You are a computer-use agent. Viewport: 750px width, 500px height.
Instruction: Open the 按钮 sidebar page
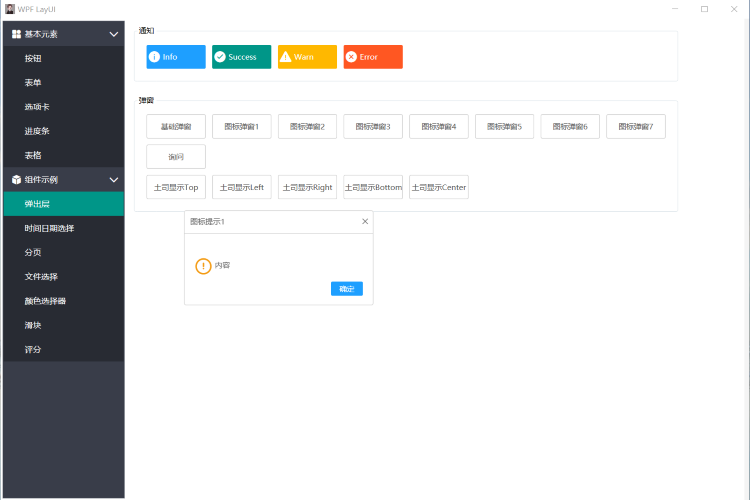[x=64, y=58]
